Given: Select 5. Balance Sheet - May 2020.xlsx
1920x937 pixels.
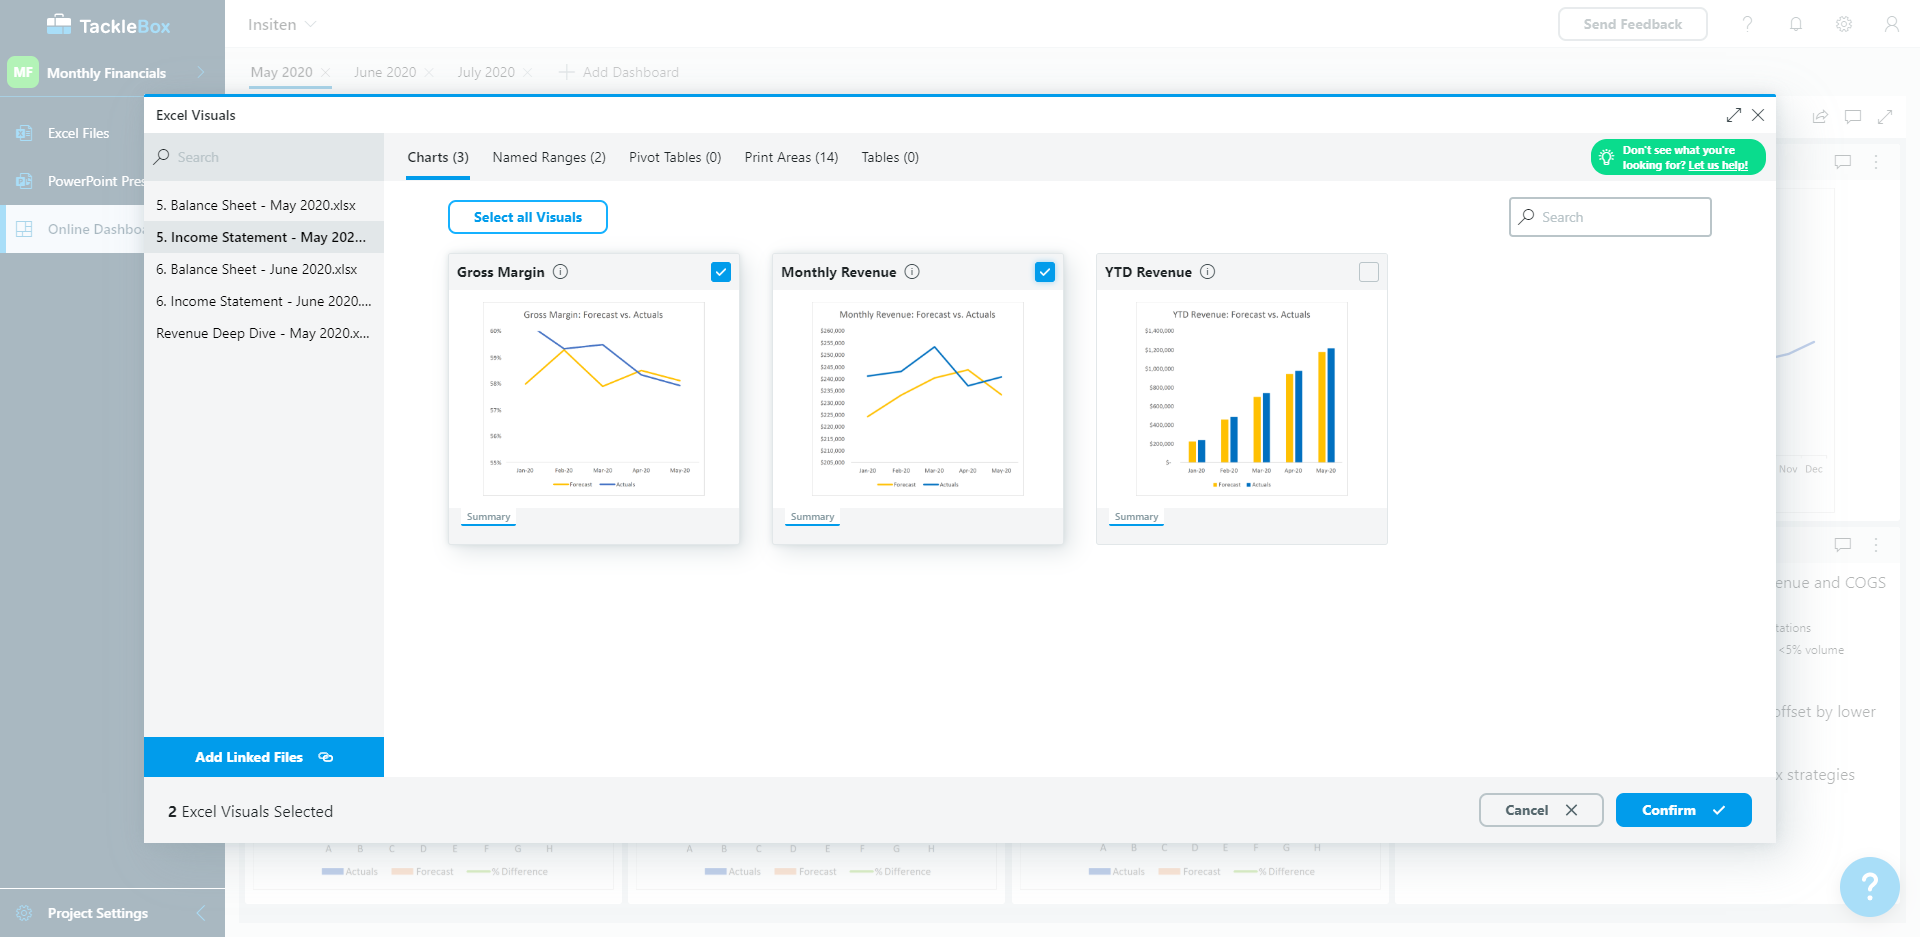Looking at the screenshot, I should click(264, 205).
